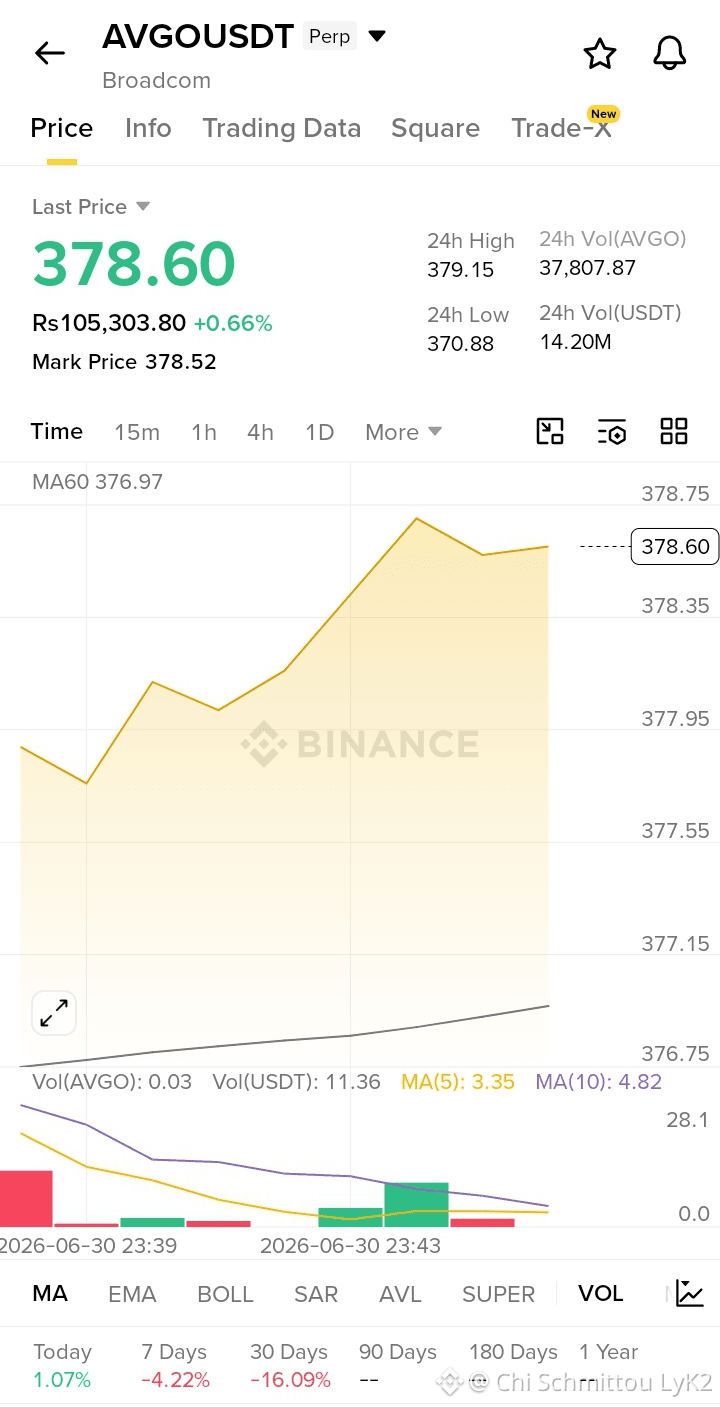Open the chart drawing tools icon
The width and height of the screenshot is (720, 1407).
tap(550, 431)
